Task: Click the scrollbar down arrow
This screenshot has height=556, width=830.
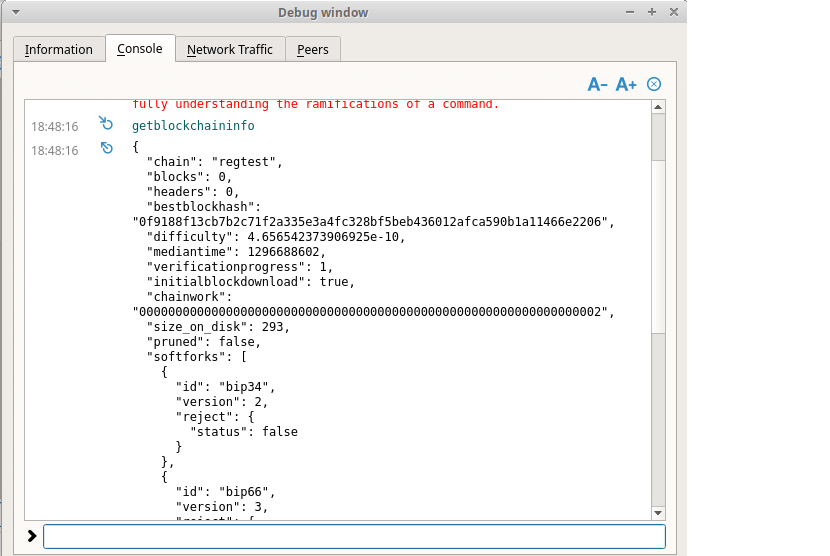Action: 658,513
